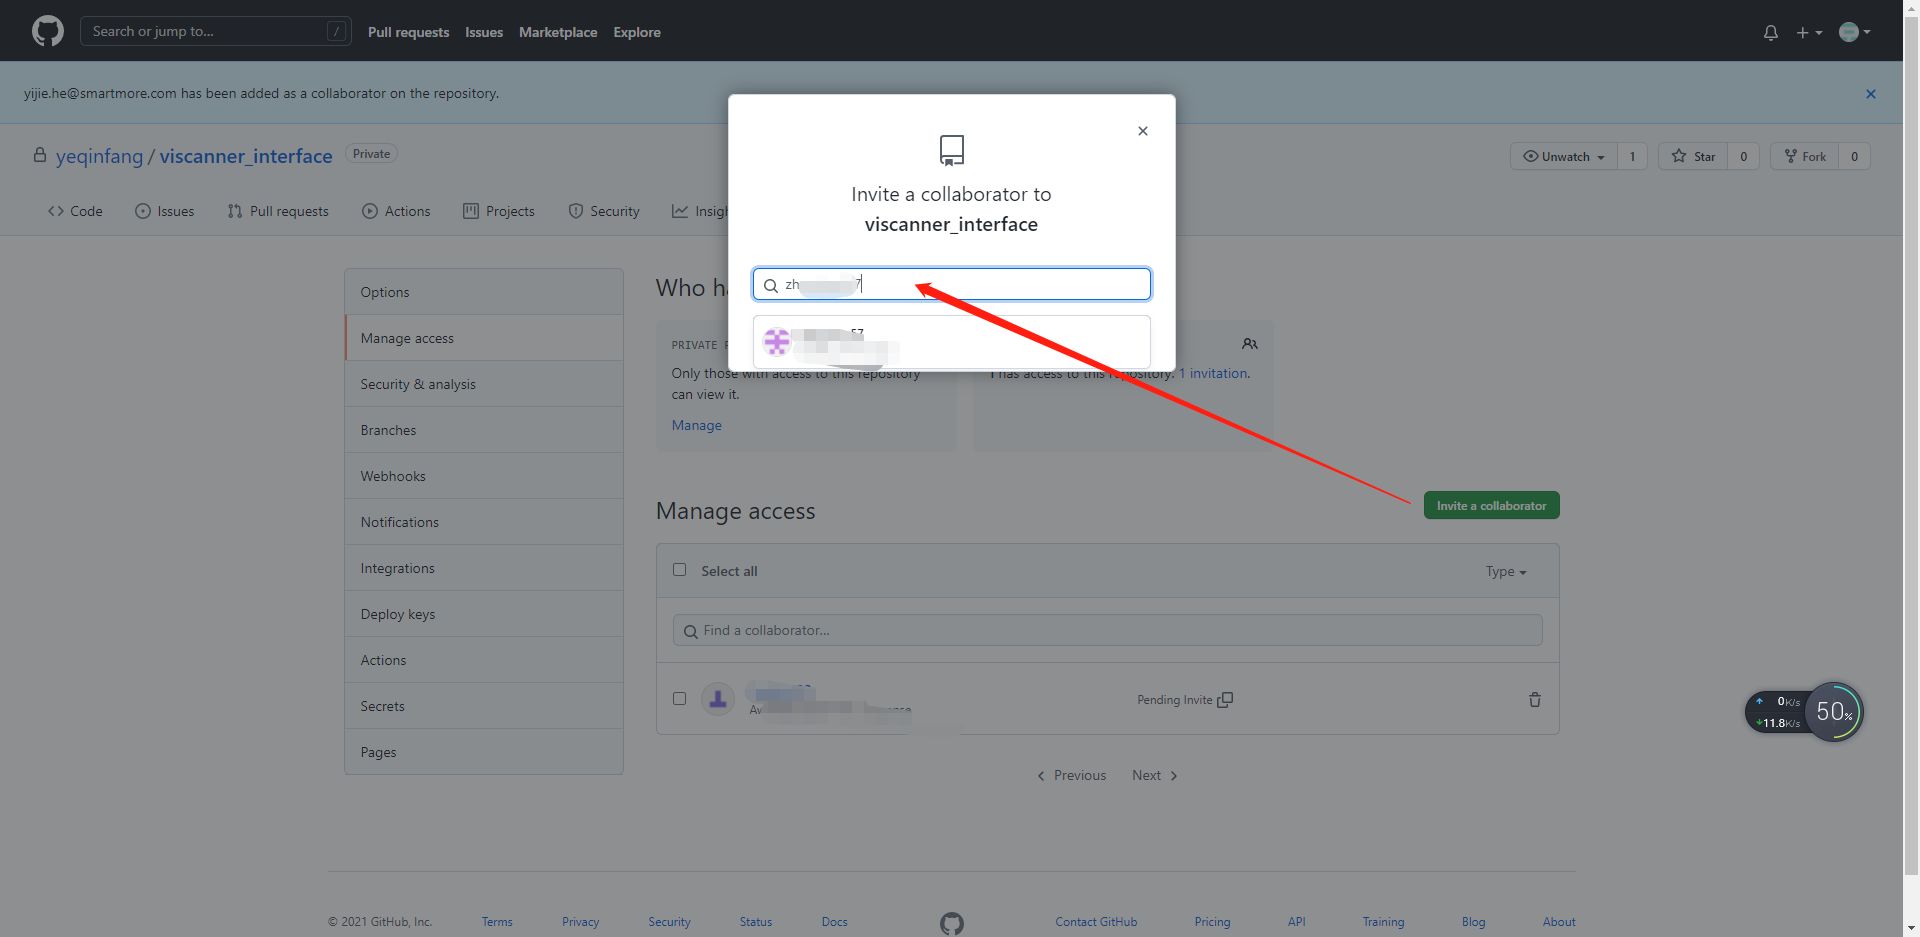Copy the pending invite link icon
This screenshot has width=1920, height=937.
pos(1225,699)
